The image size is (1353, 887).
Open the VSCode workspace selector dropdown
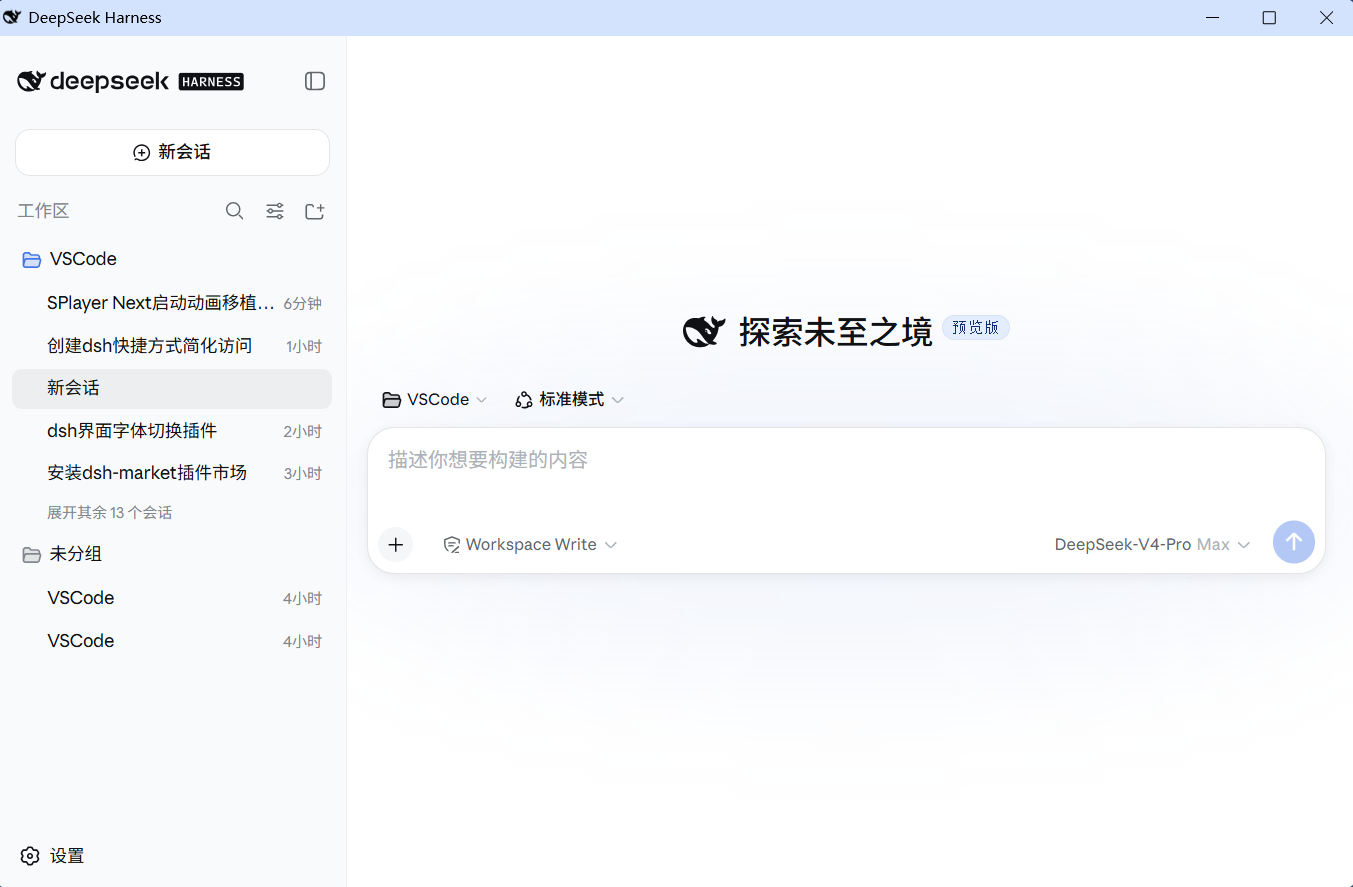coord(435,400)
